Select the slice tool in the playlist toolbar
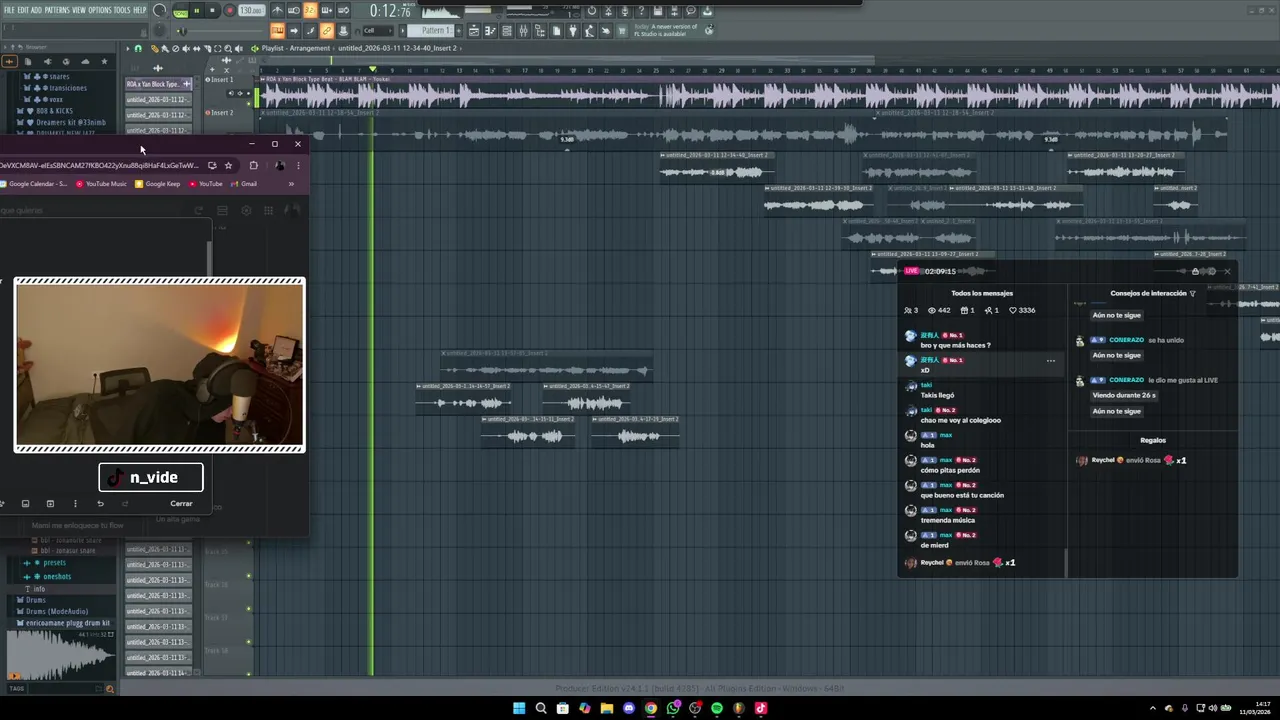This screenshot has width=1280, height=720. [x=207, y=48]
